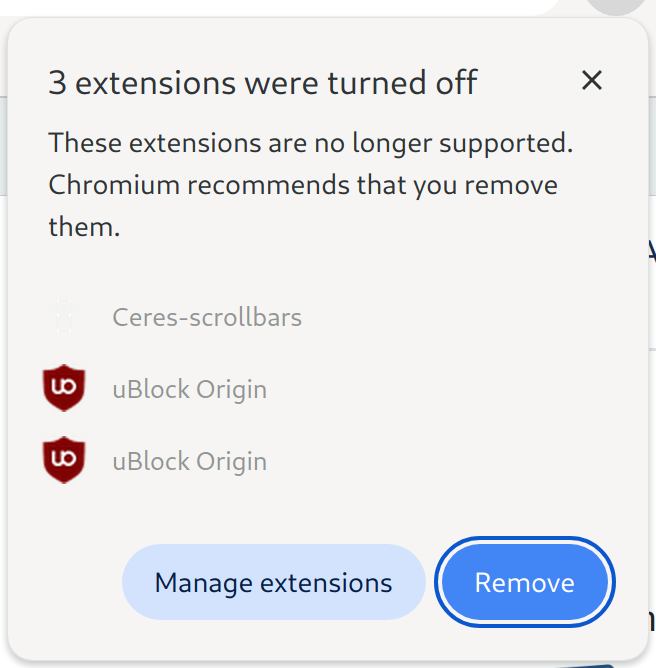Viewport: 656px width, 668px height.
Task: Click the first uBlock Origin shield icon
Action: coord(64,388)
